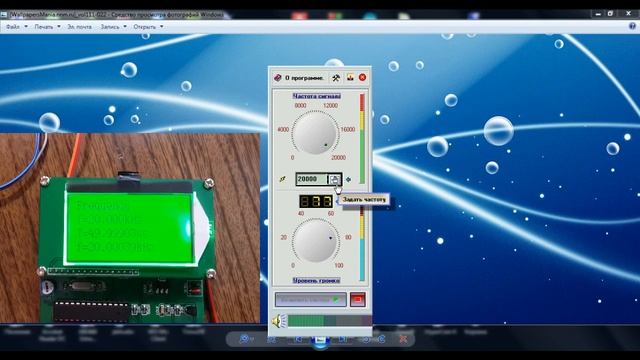Open the settings tools icon in generator

tap(336, 78)
